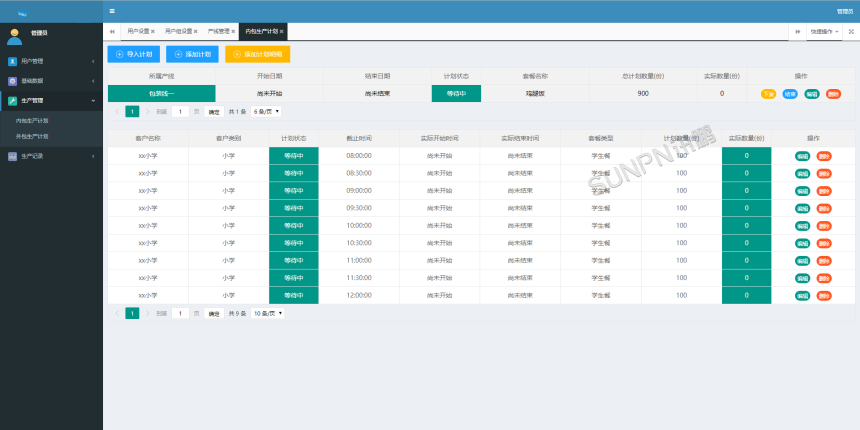Click the 生产记录 sidebar icon
This screenshot has height=430, width=860.
[x=12, y=156]
